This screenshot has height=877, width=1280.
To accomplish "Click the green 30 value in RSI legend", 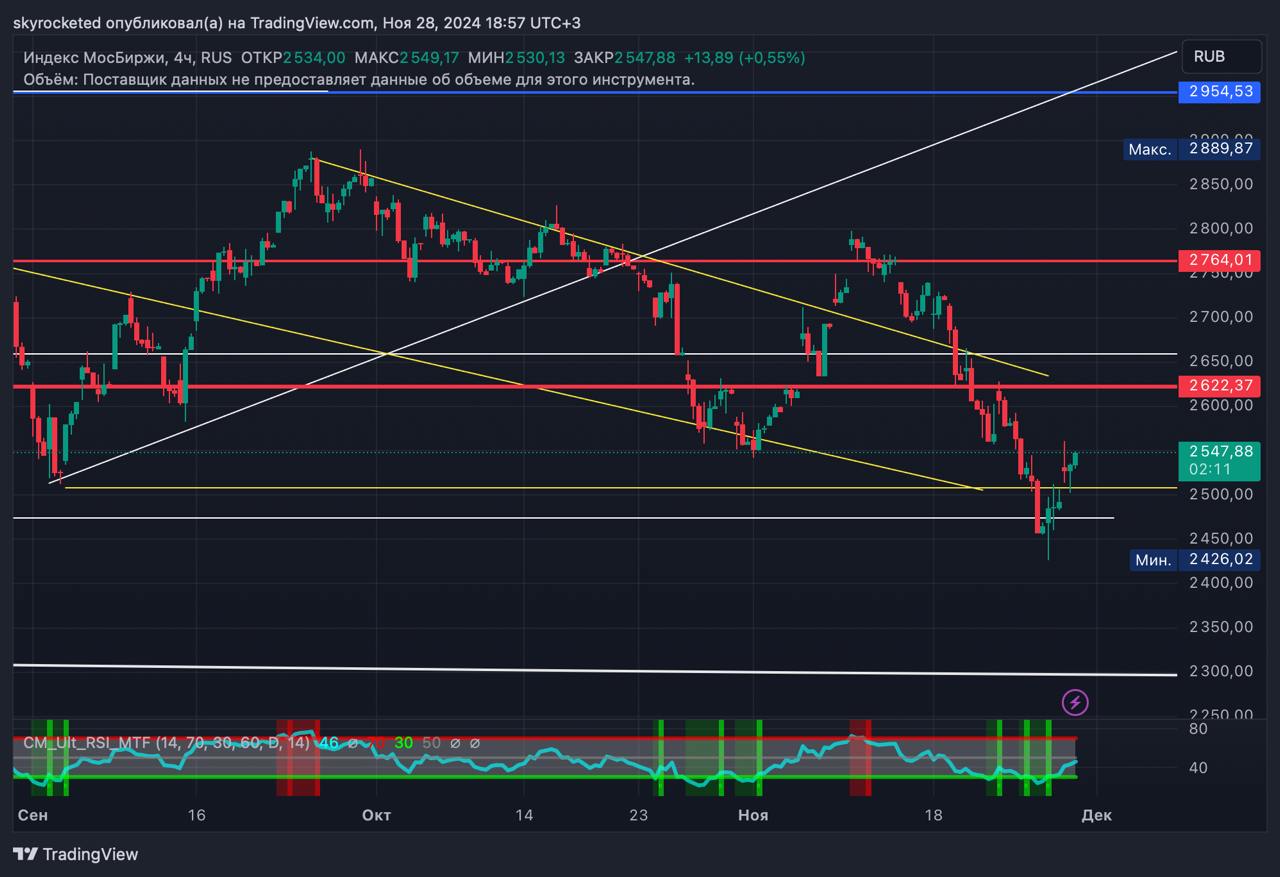I will tap(403, 743).
